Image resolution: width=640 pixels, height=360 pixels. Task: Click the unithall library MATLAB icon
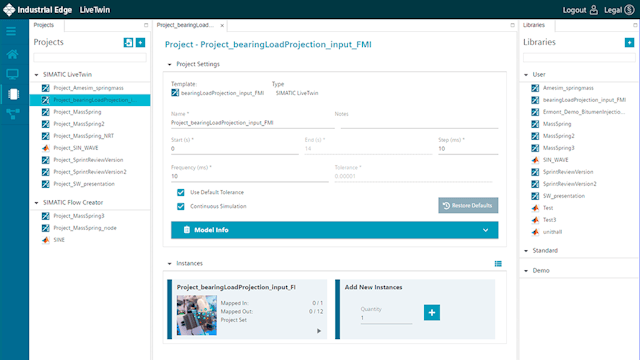535,232
